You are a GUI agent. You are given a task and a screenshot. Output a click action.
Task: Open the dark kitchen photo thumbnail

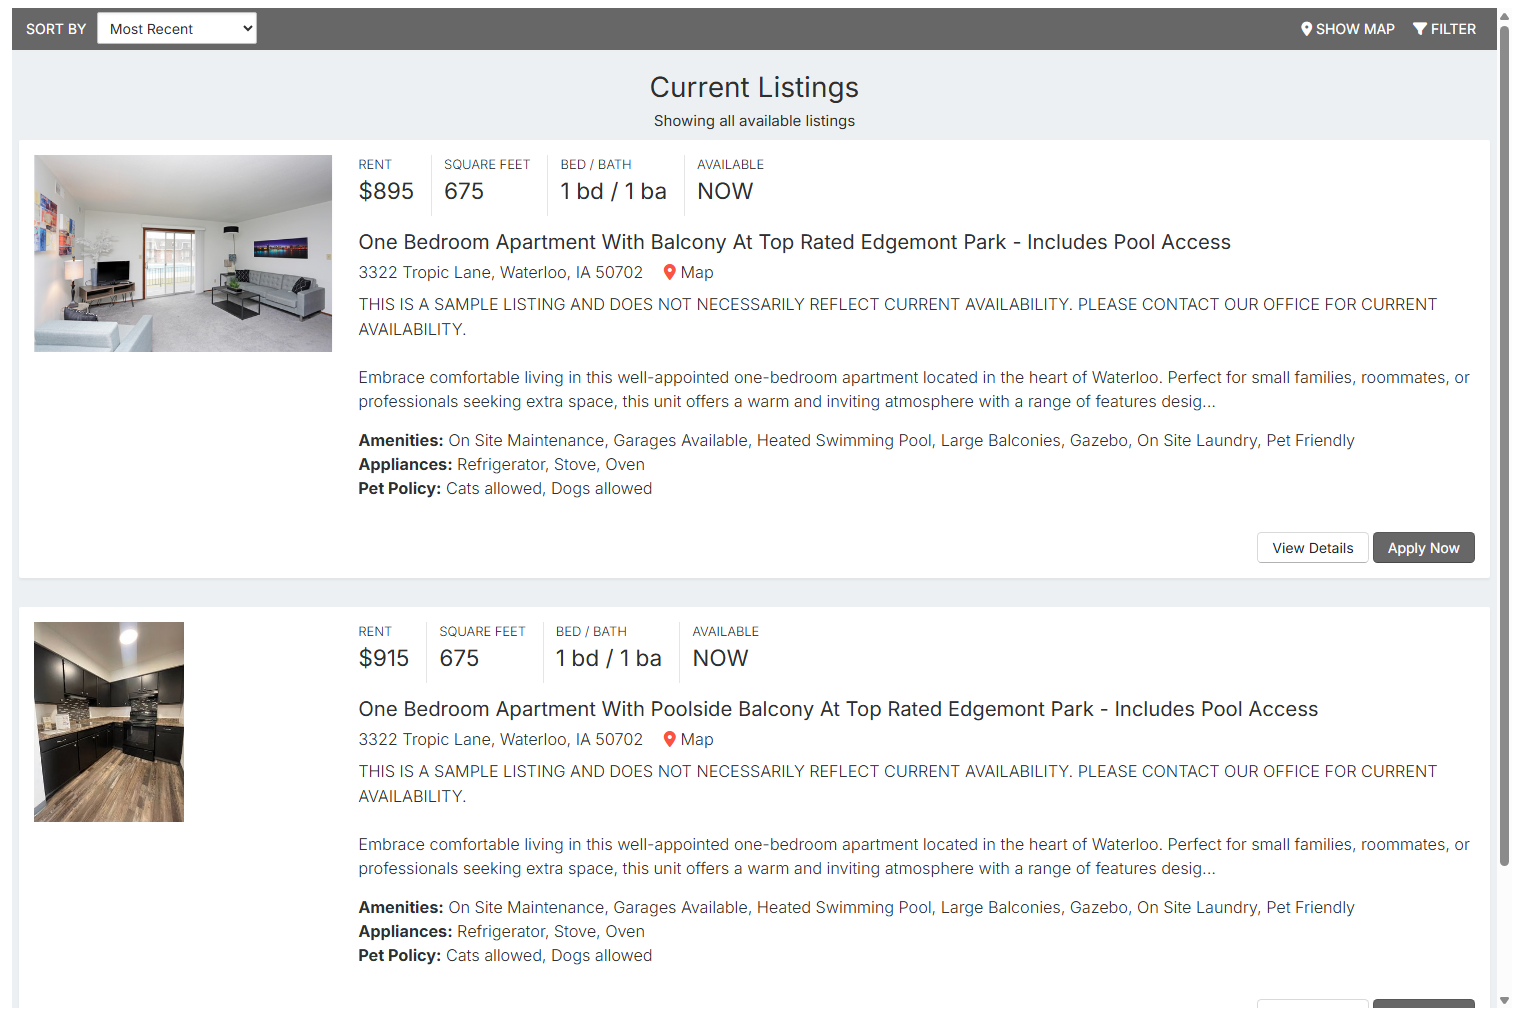[109, 722]
